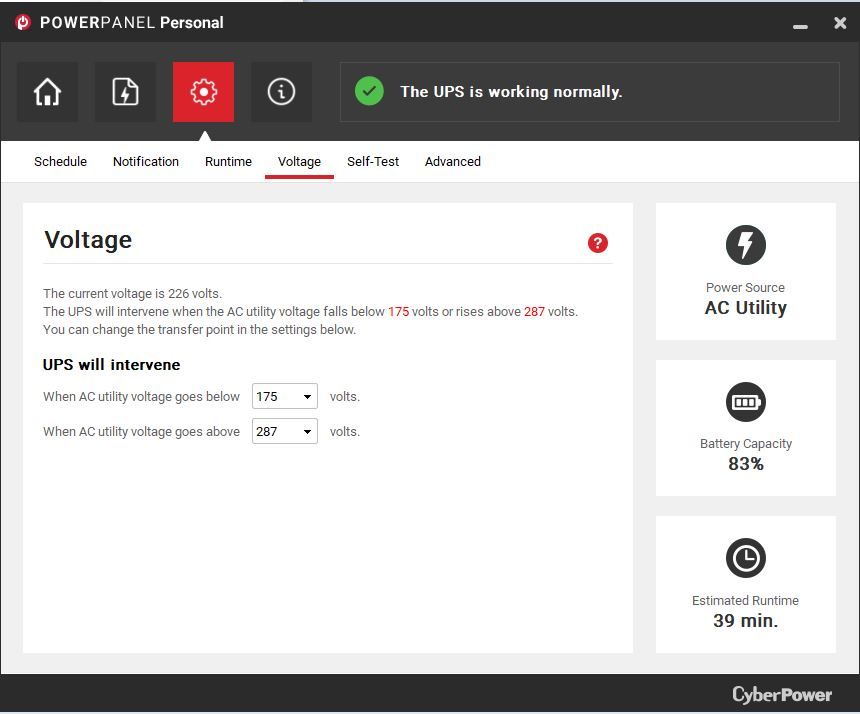Minimize the PowerPanel Personal window

coord(800,26)
